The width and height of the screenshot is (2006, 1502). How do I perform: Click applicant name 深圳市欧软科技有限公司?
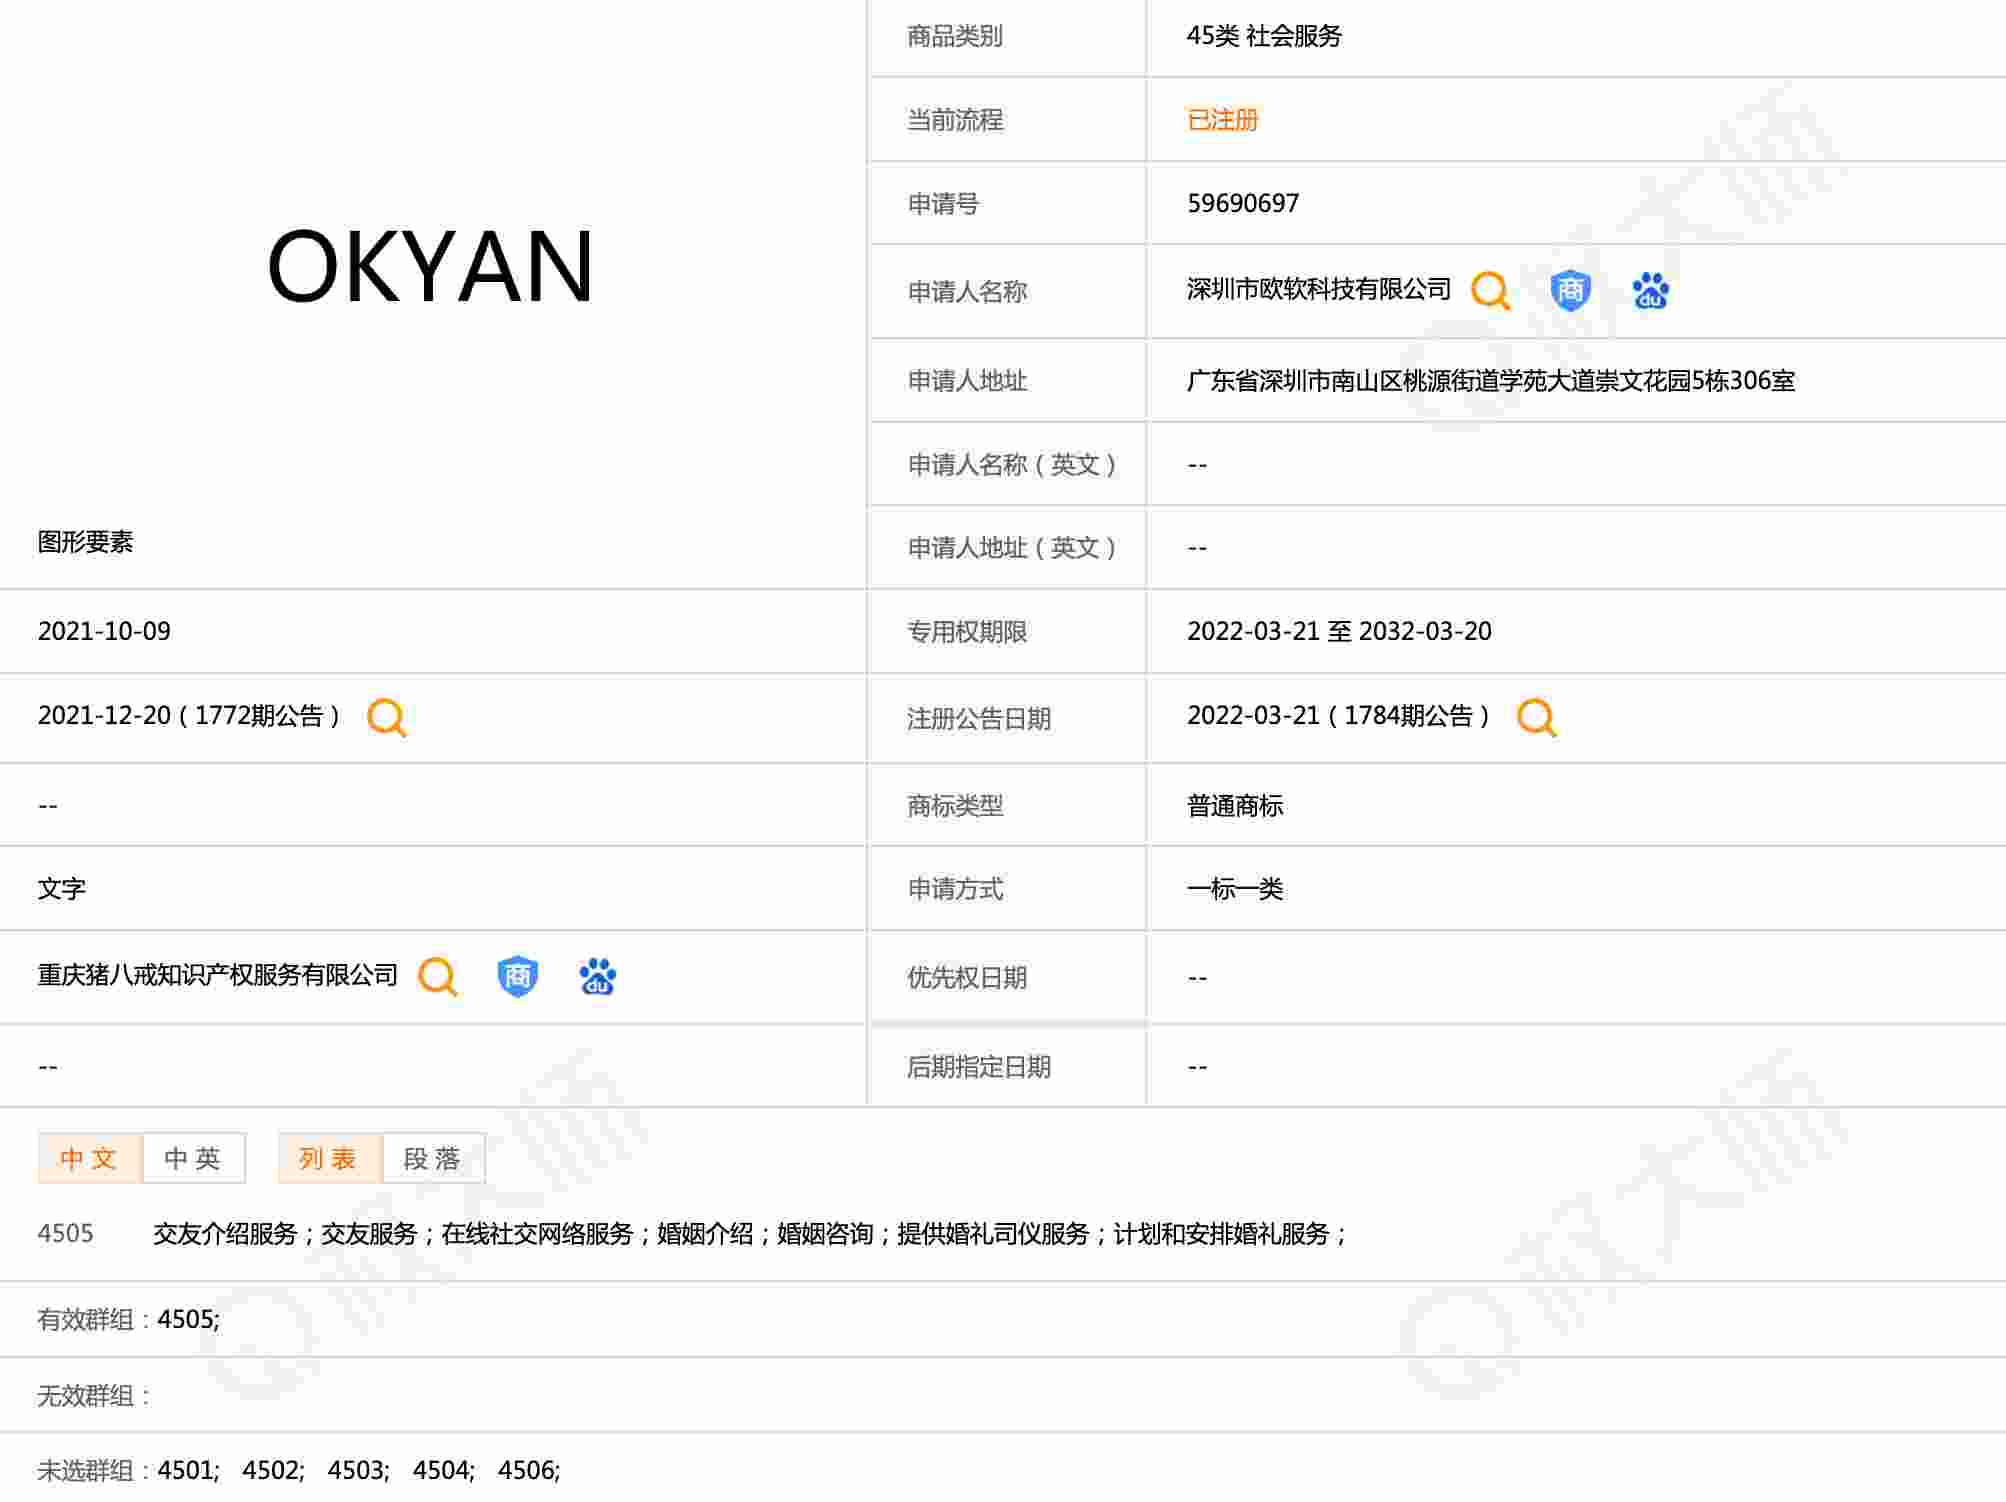(1318, 290)
